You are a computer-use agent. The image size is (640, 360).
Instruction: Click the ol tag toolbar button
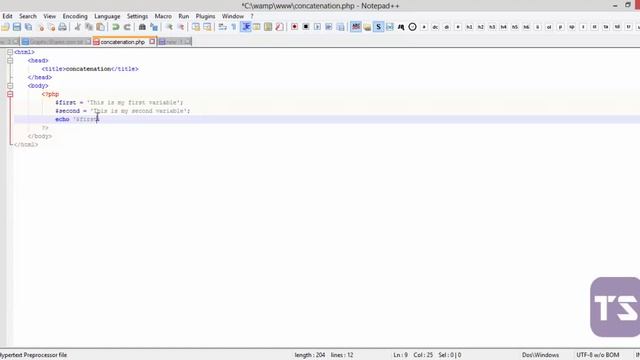tap(549, 27)
